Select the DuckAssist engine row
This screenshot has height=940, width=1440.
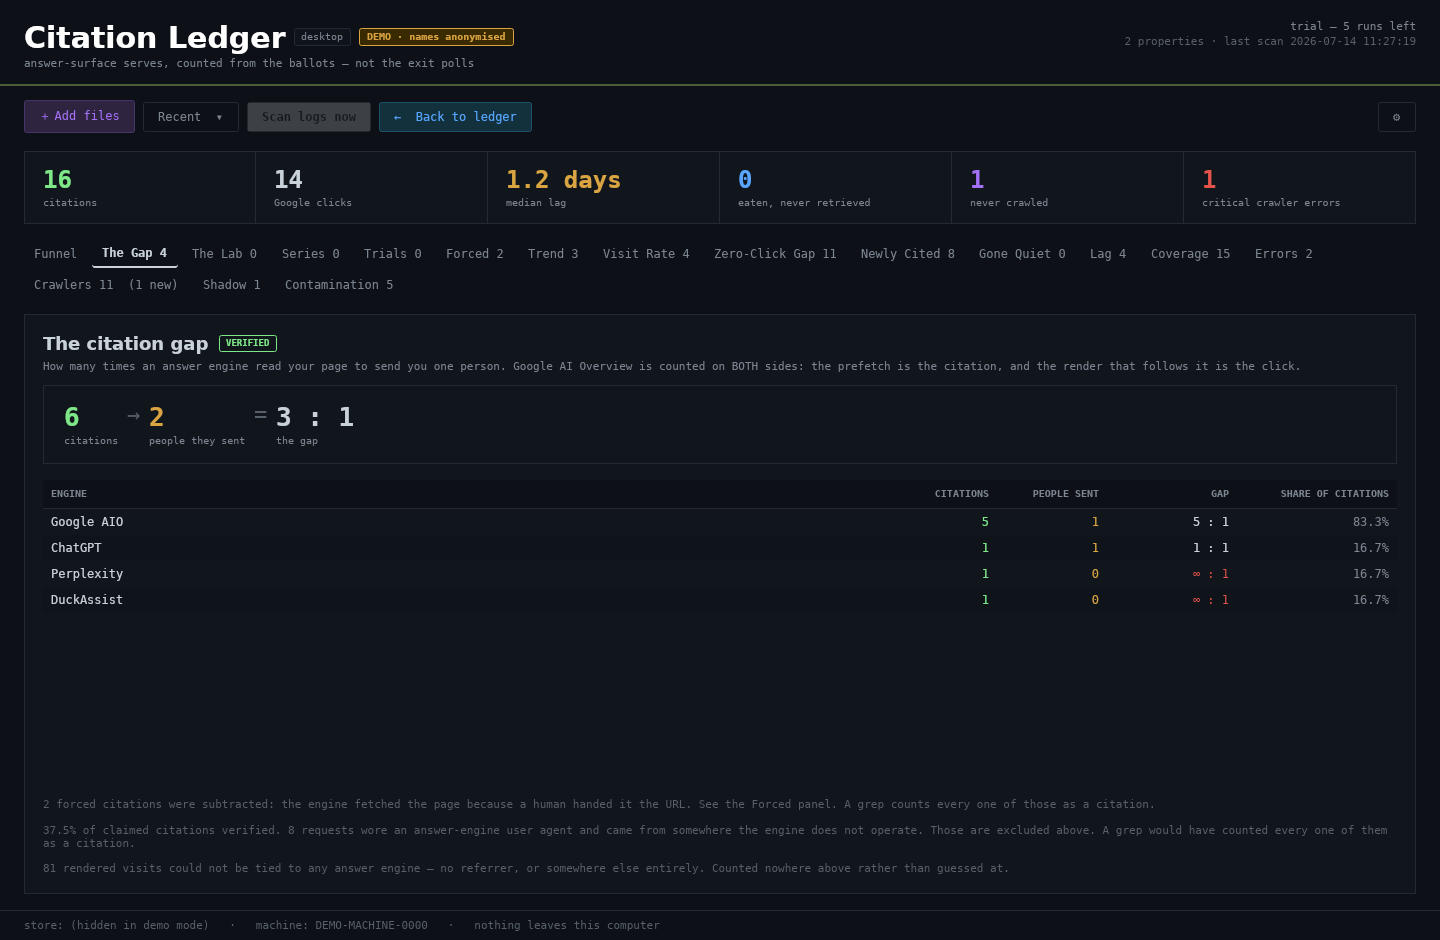coord(720,600)
